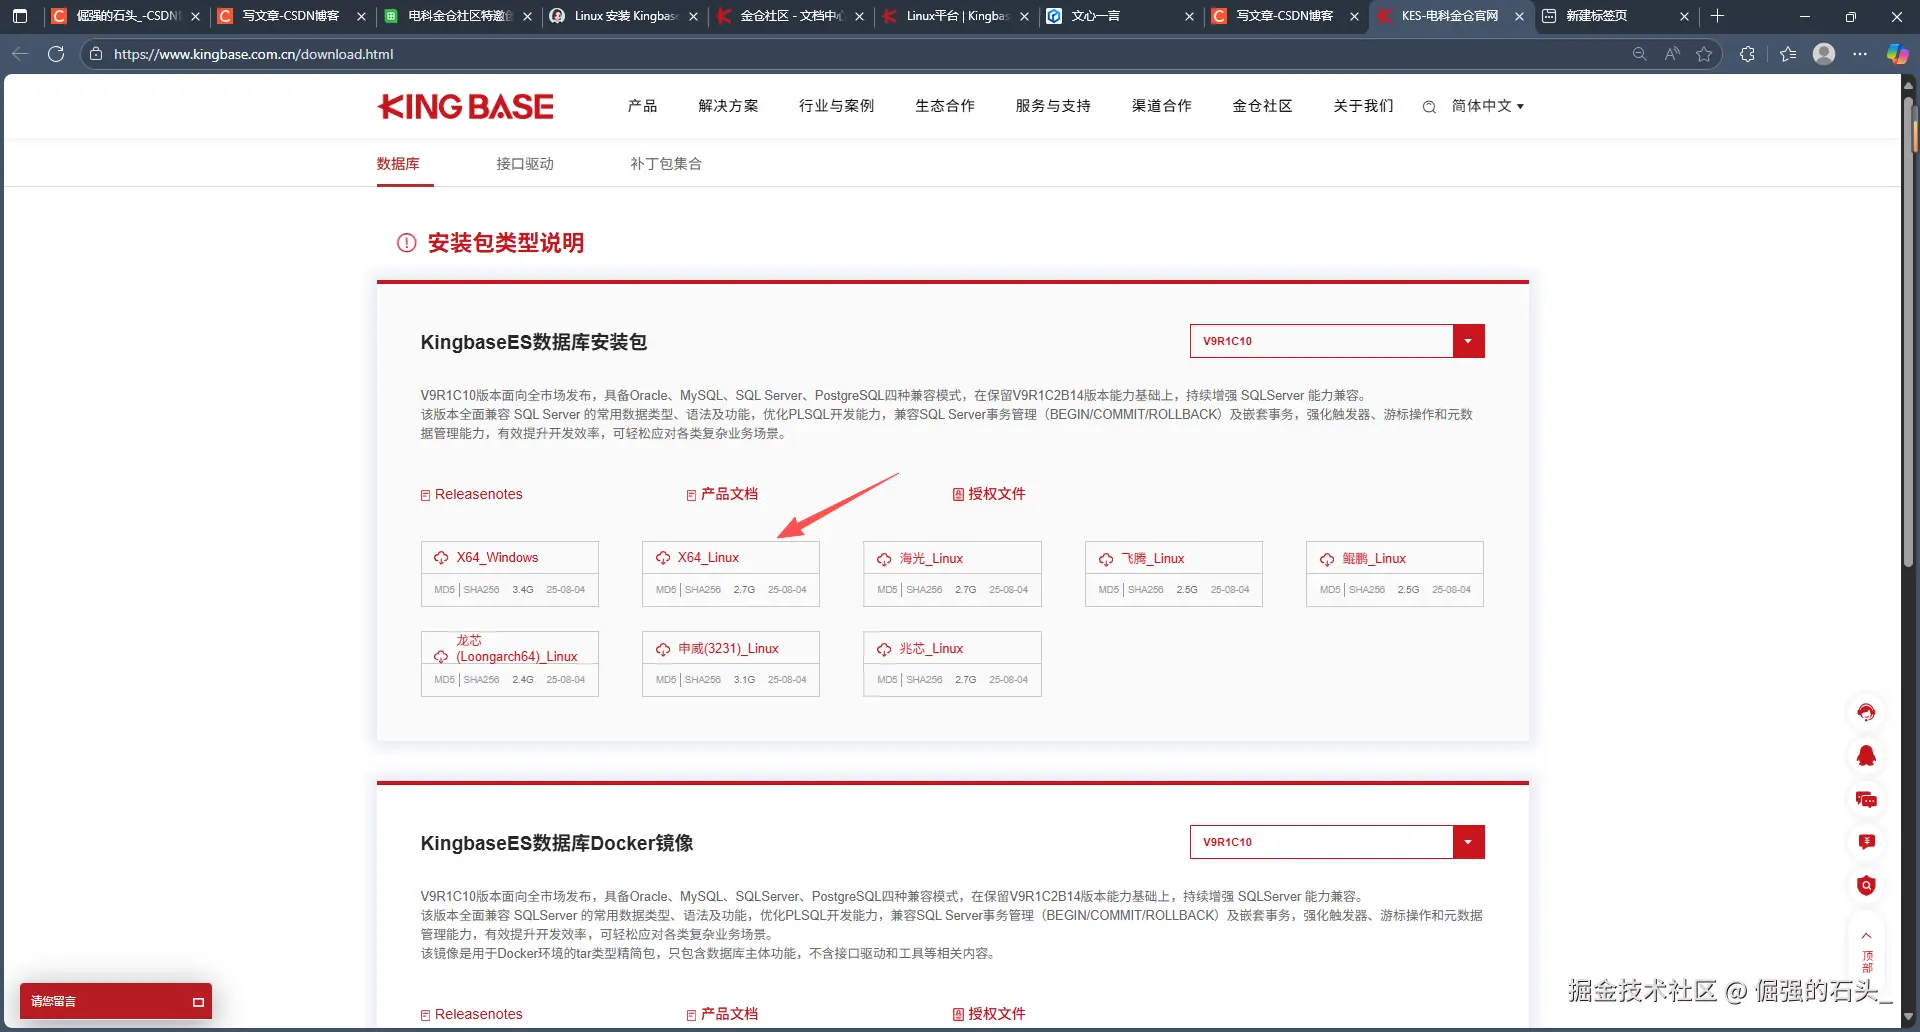1920x1032 pixels.
Task: Click the download cloud icon for X64_Windows
Action: click(441, 558)
